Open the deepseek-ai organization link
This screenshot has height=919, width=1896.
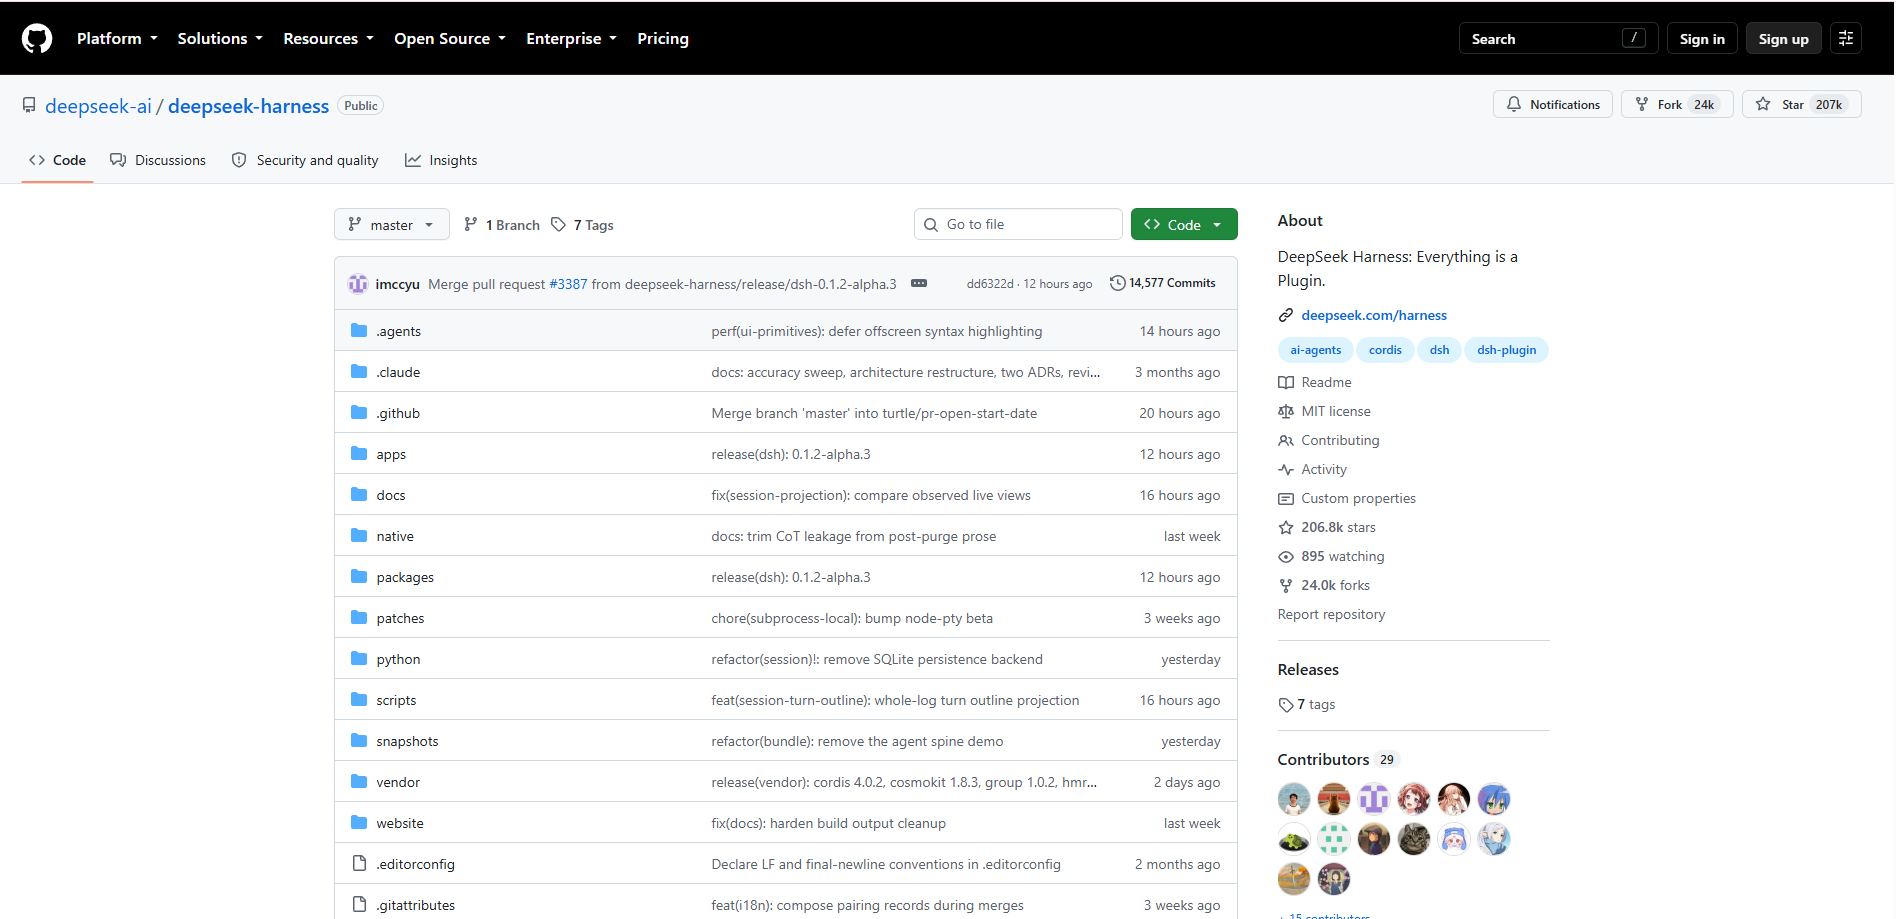click(98, 106)
